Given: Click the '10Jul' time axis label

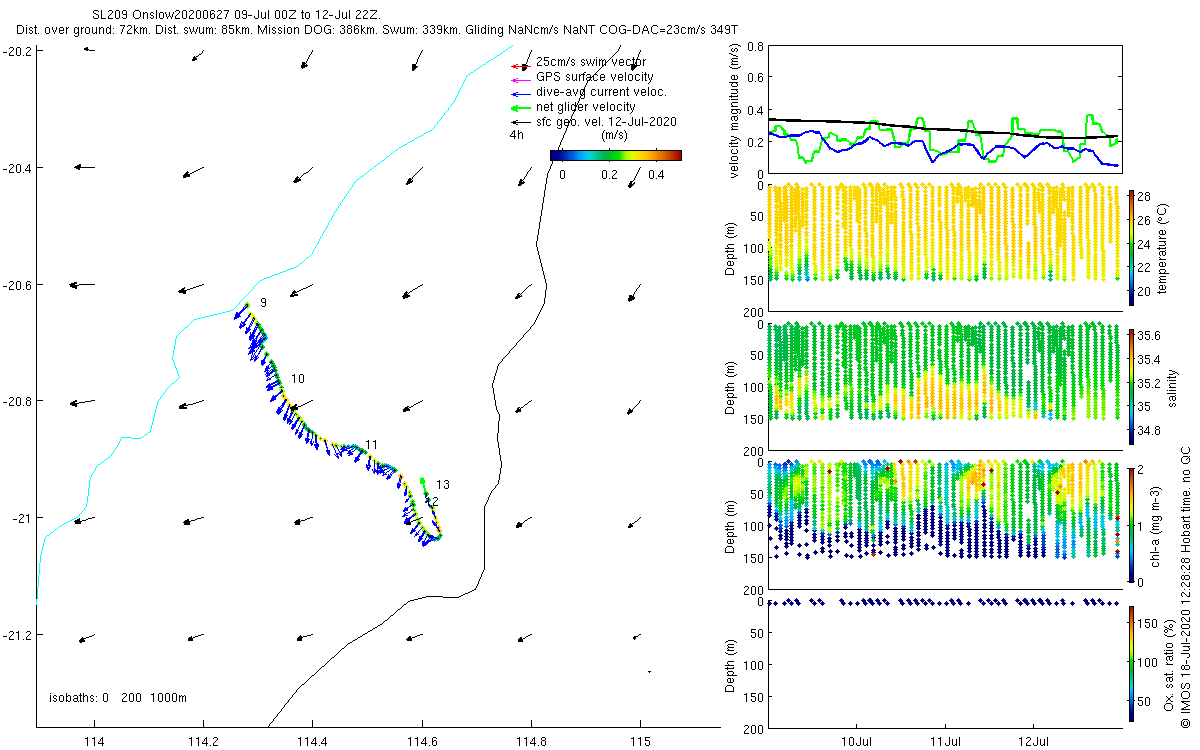Looking at the screenshot, I should (x=857, y=742).
